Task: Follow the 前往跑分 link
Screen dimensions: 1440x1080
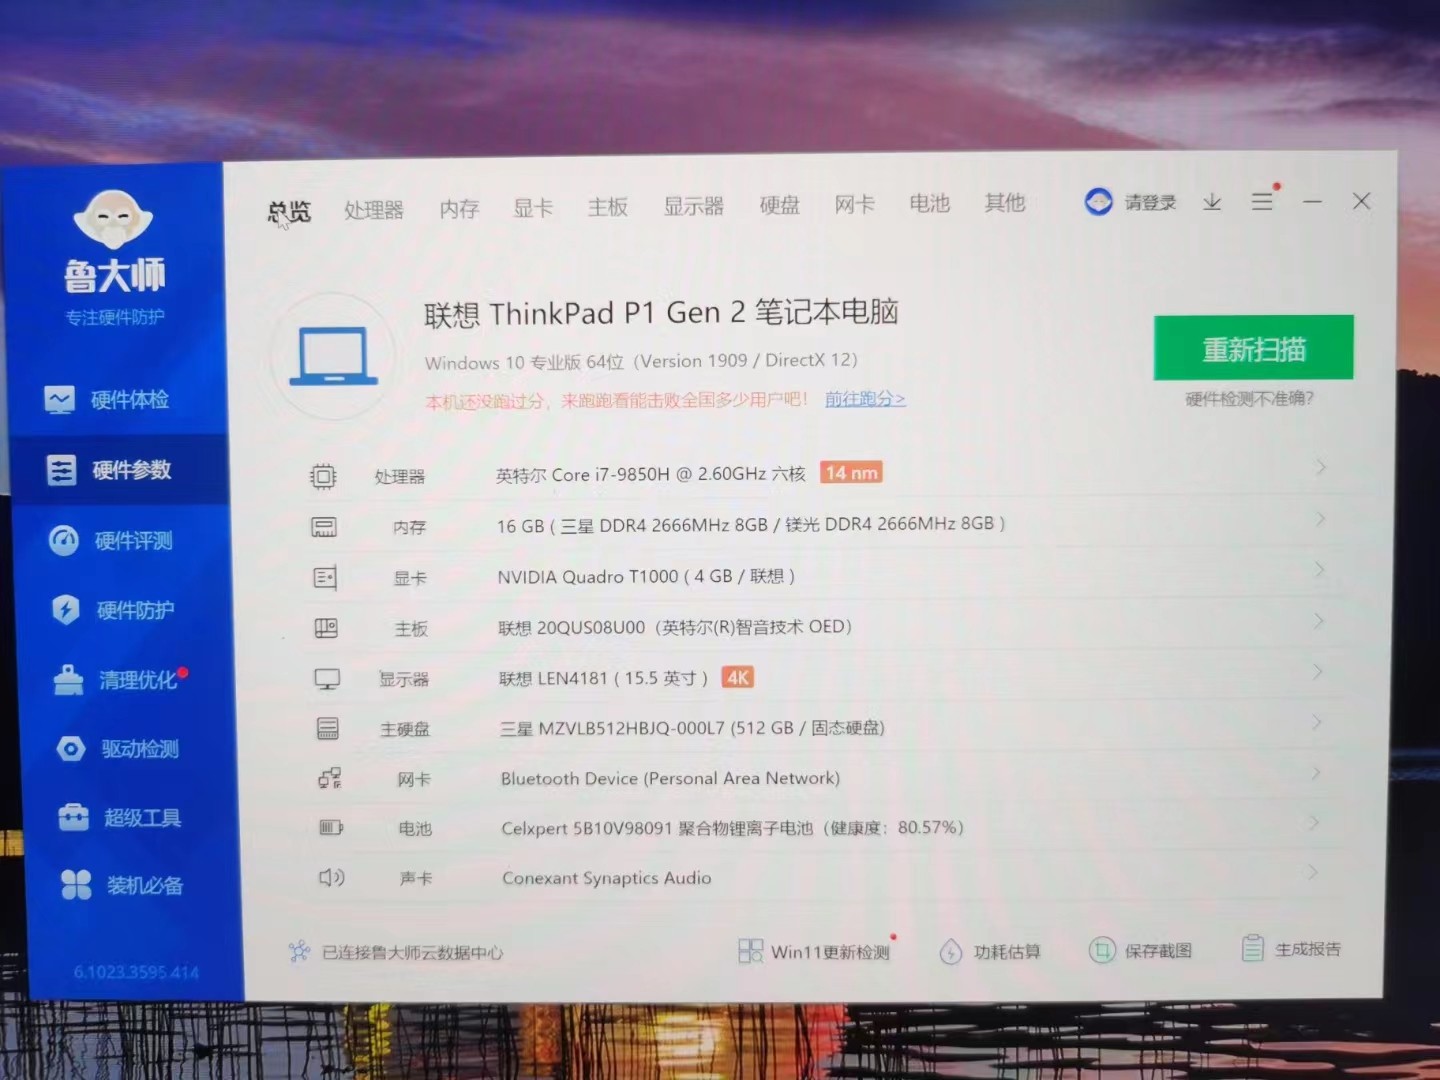Action: pyautogui.click(x=865, y=398)
